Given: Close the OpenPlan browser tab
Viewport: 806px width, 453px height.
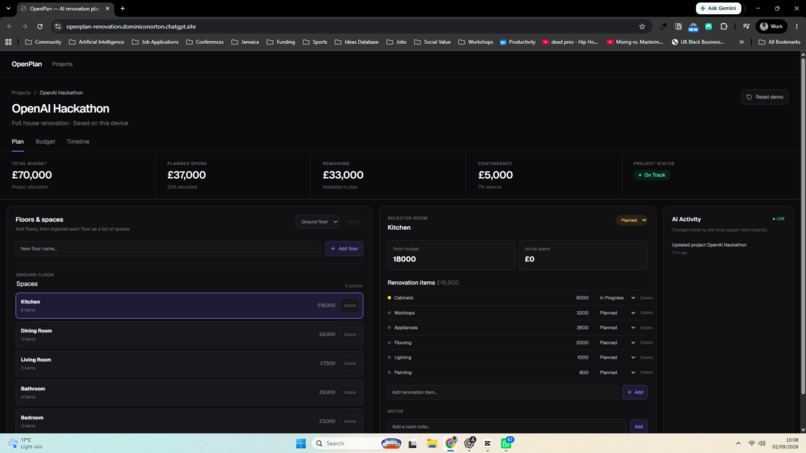Looking at the screenshot, I should coord(107,8).
